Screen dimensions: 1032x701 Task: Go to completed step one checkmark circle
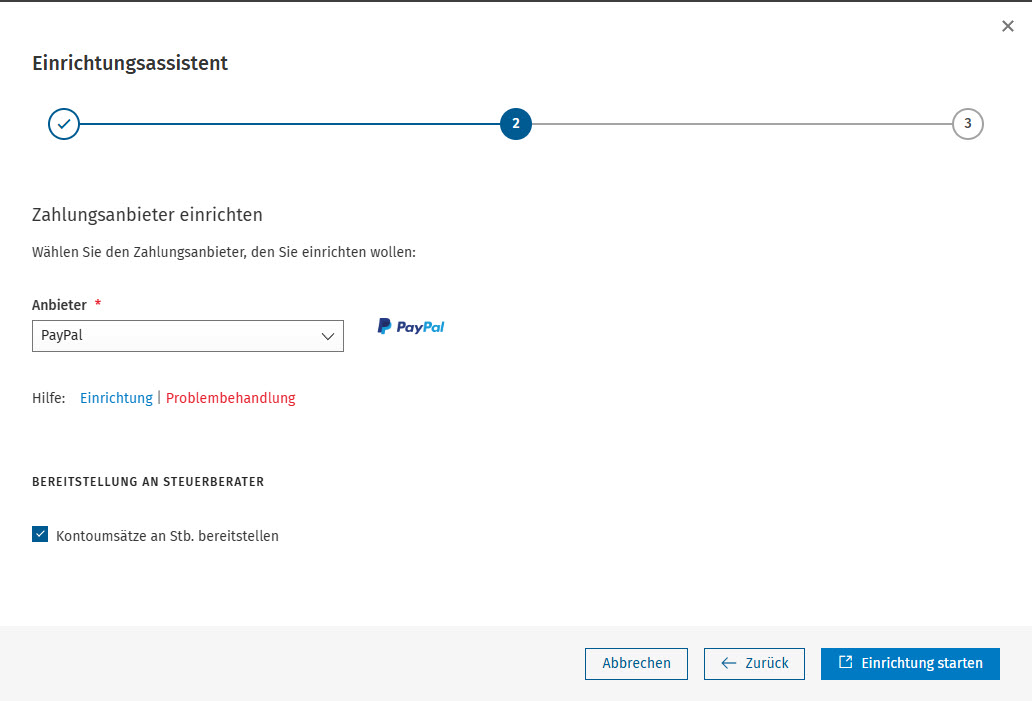pos(64,124)
